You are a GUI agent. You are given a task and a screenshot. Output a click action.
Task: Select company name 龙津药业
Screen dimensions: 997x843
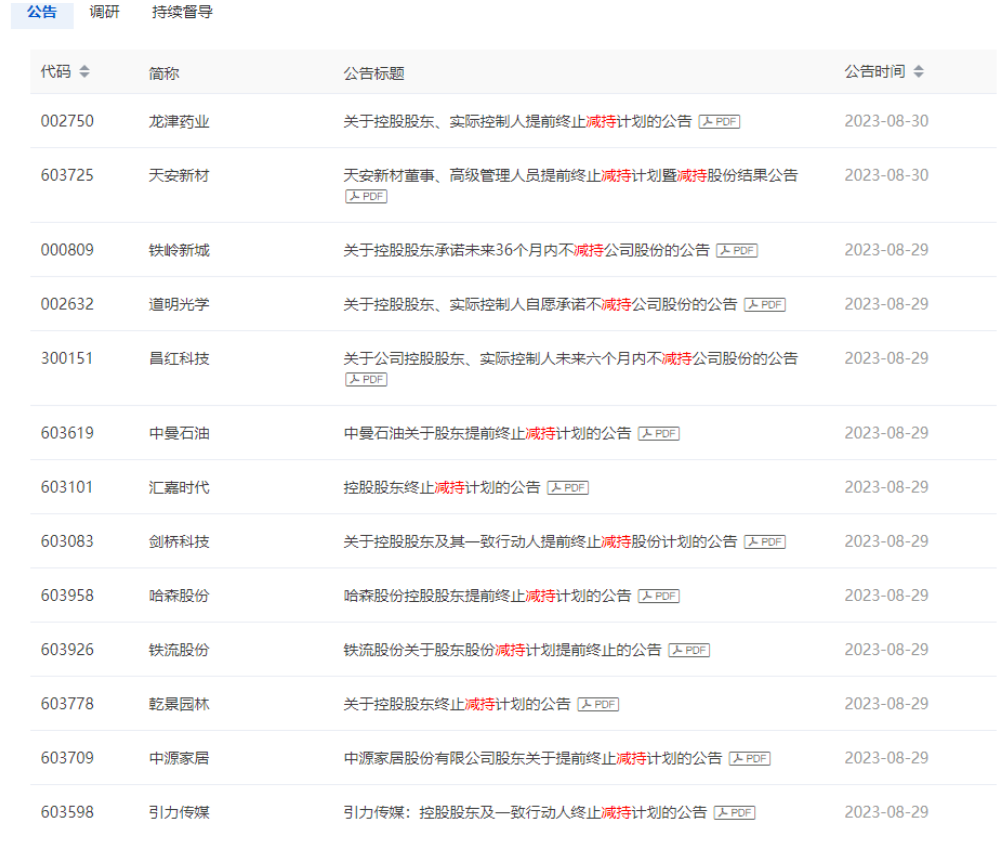coord(179,121)
